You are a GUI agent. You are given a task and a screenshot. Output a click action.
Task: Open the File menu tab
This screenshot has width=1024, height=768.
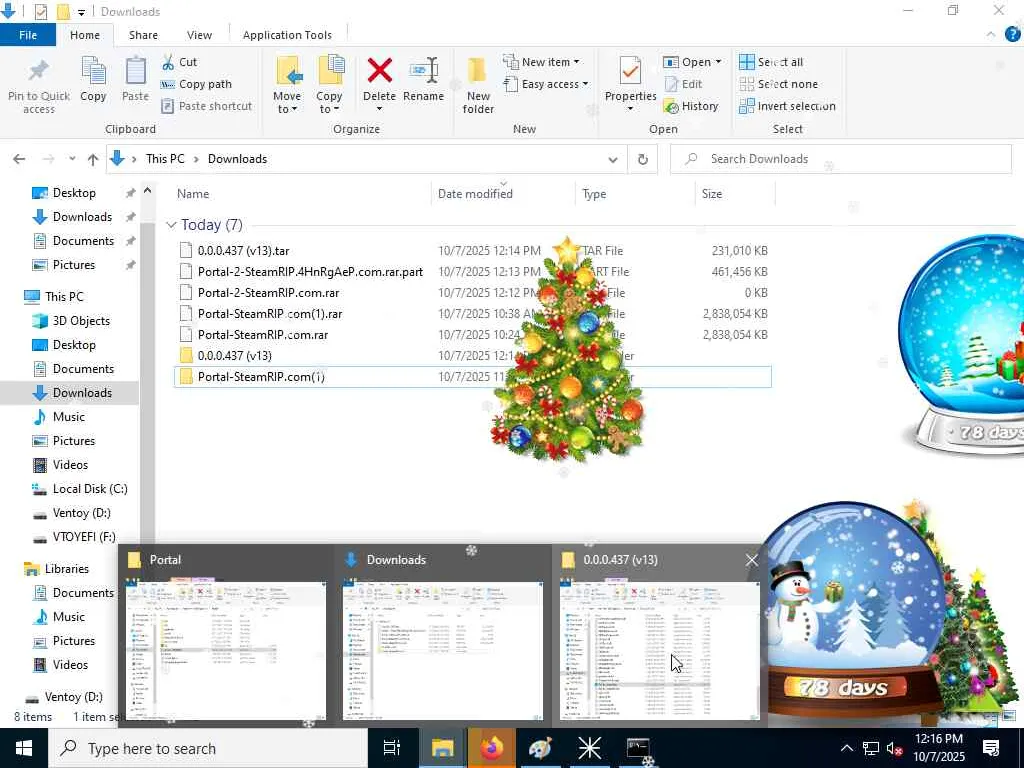pos(28,35)
